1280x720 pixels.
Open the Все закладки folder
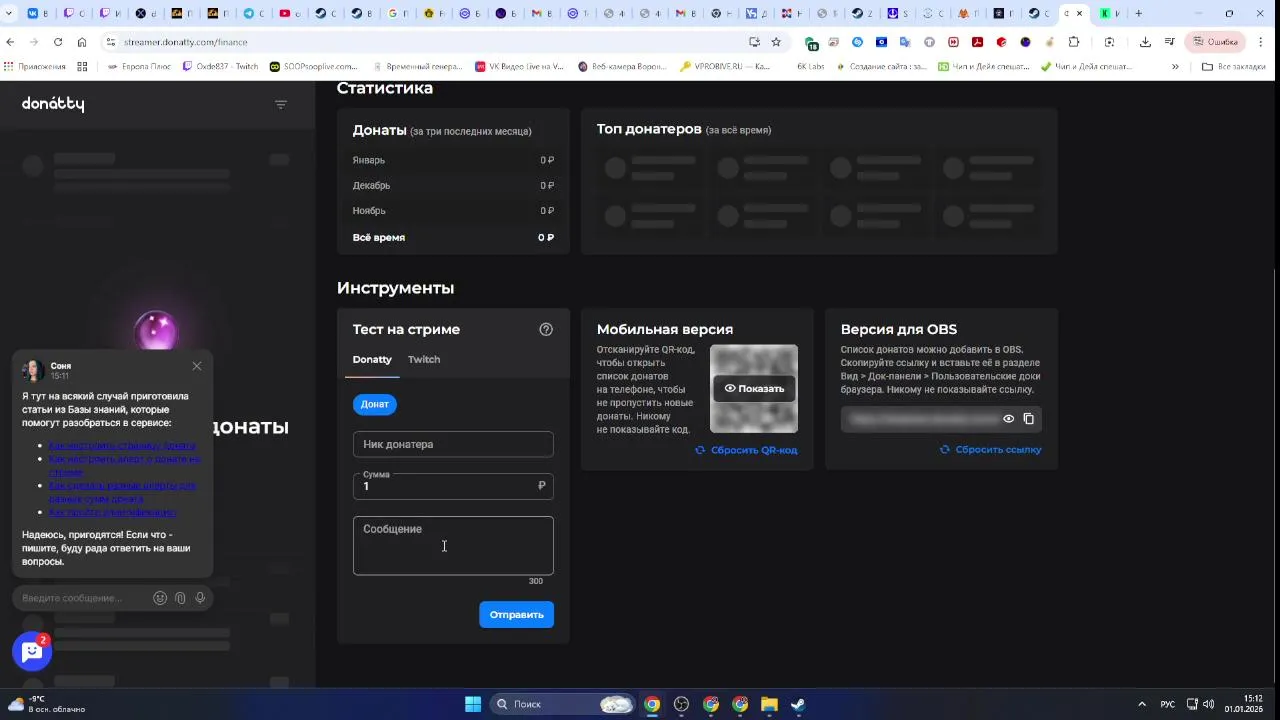pos(1234,66)
